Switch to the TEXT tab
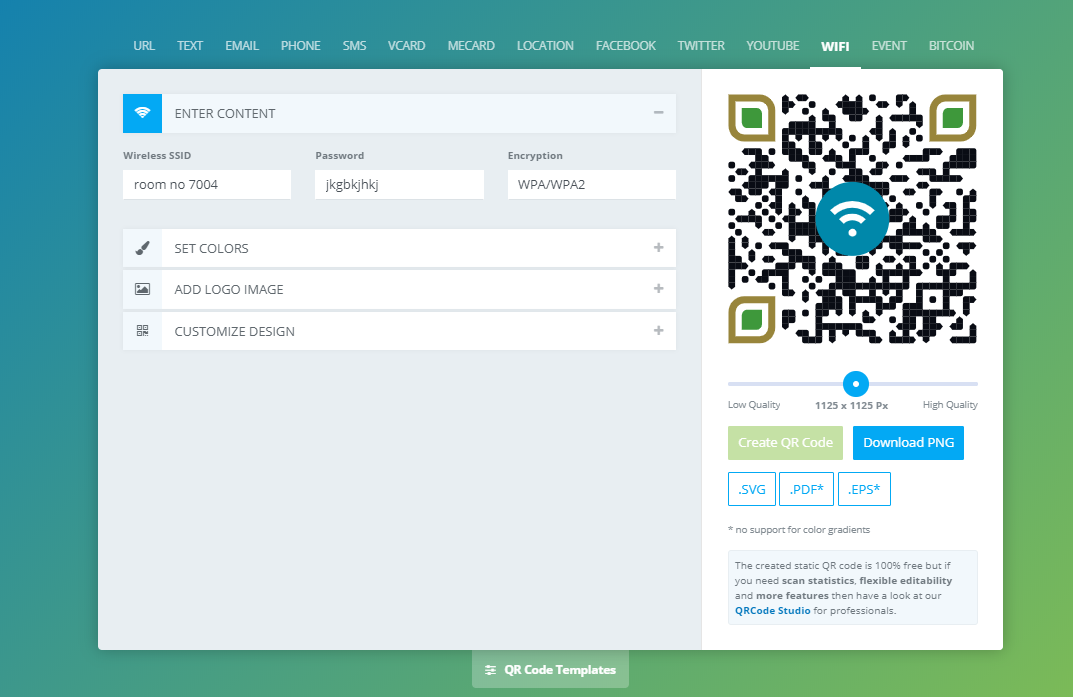Viewport: 1073px width, 697px height. pyautogui.click(x=190, y=46)
